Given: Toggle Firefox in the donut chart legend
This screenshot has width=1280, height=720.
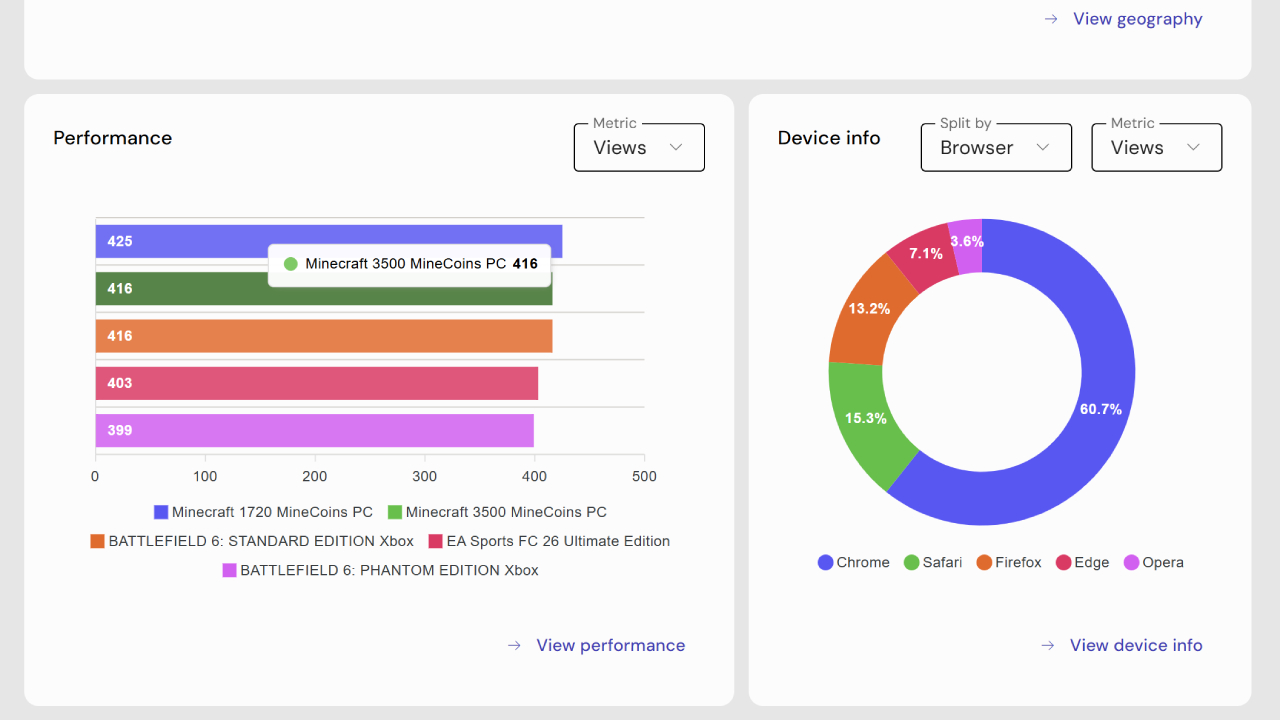Looking at the screenshot, I should [x=1009, y=563].
